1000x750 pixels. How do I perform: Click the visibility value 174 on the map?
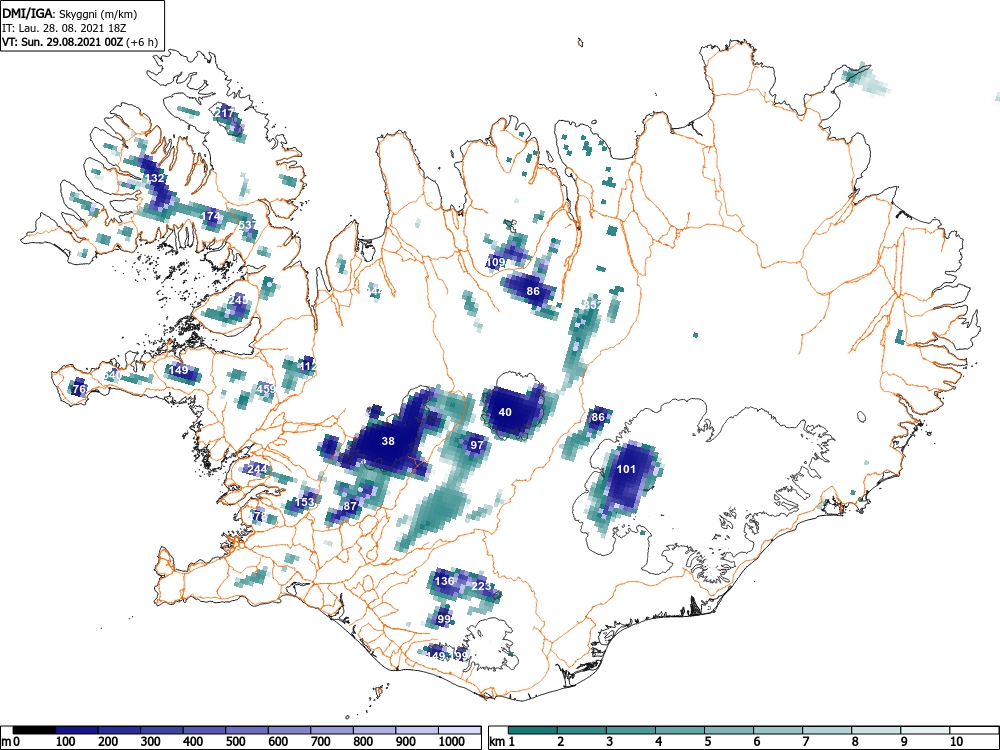[x=210, y=216]
